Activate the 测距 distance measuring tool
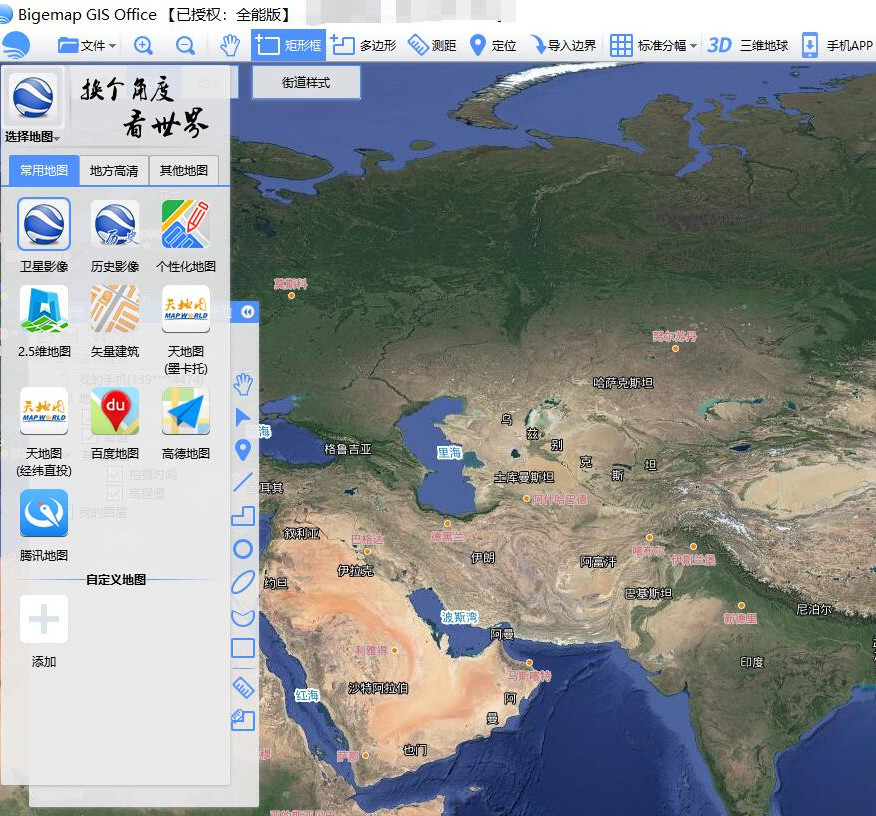 [432, 45]
